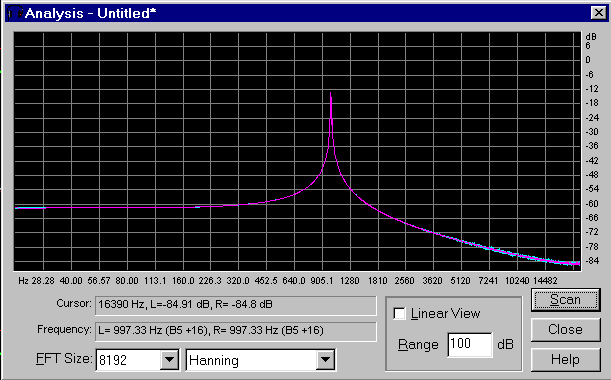Click the Hanning text in window combo box
611x380 pixels.
coord(214,361)
